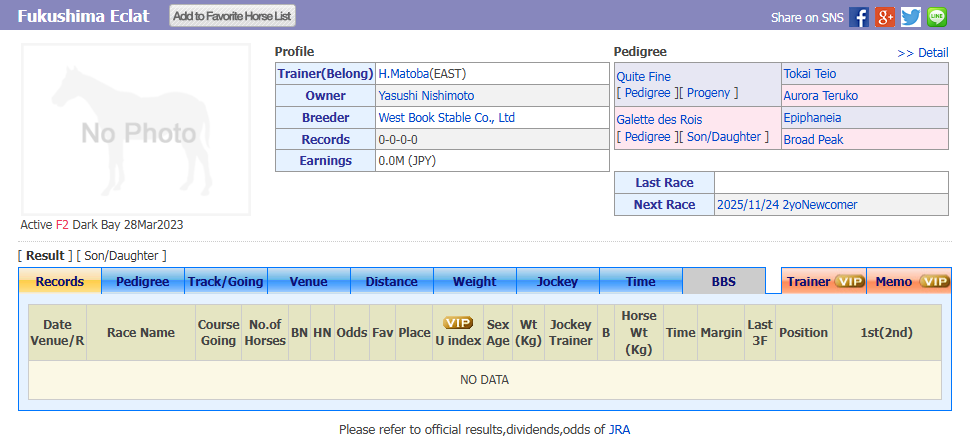Open dam Galette des Rois link
Image resolution: width=970 pixels, height=448 pixels.
659,120
